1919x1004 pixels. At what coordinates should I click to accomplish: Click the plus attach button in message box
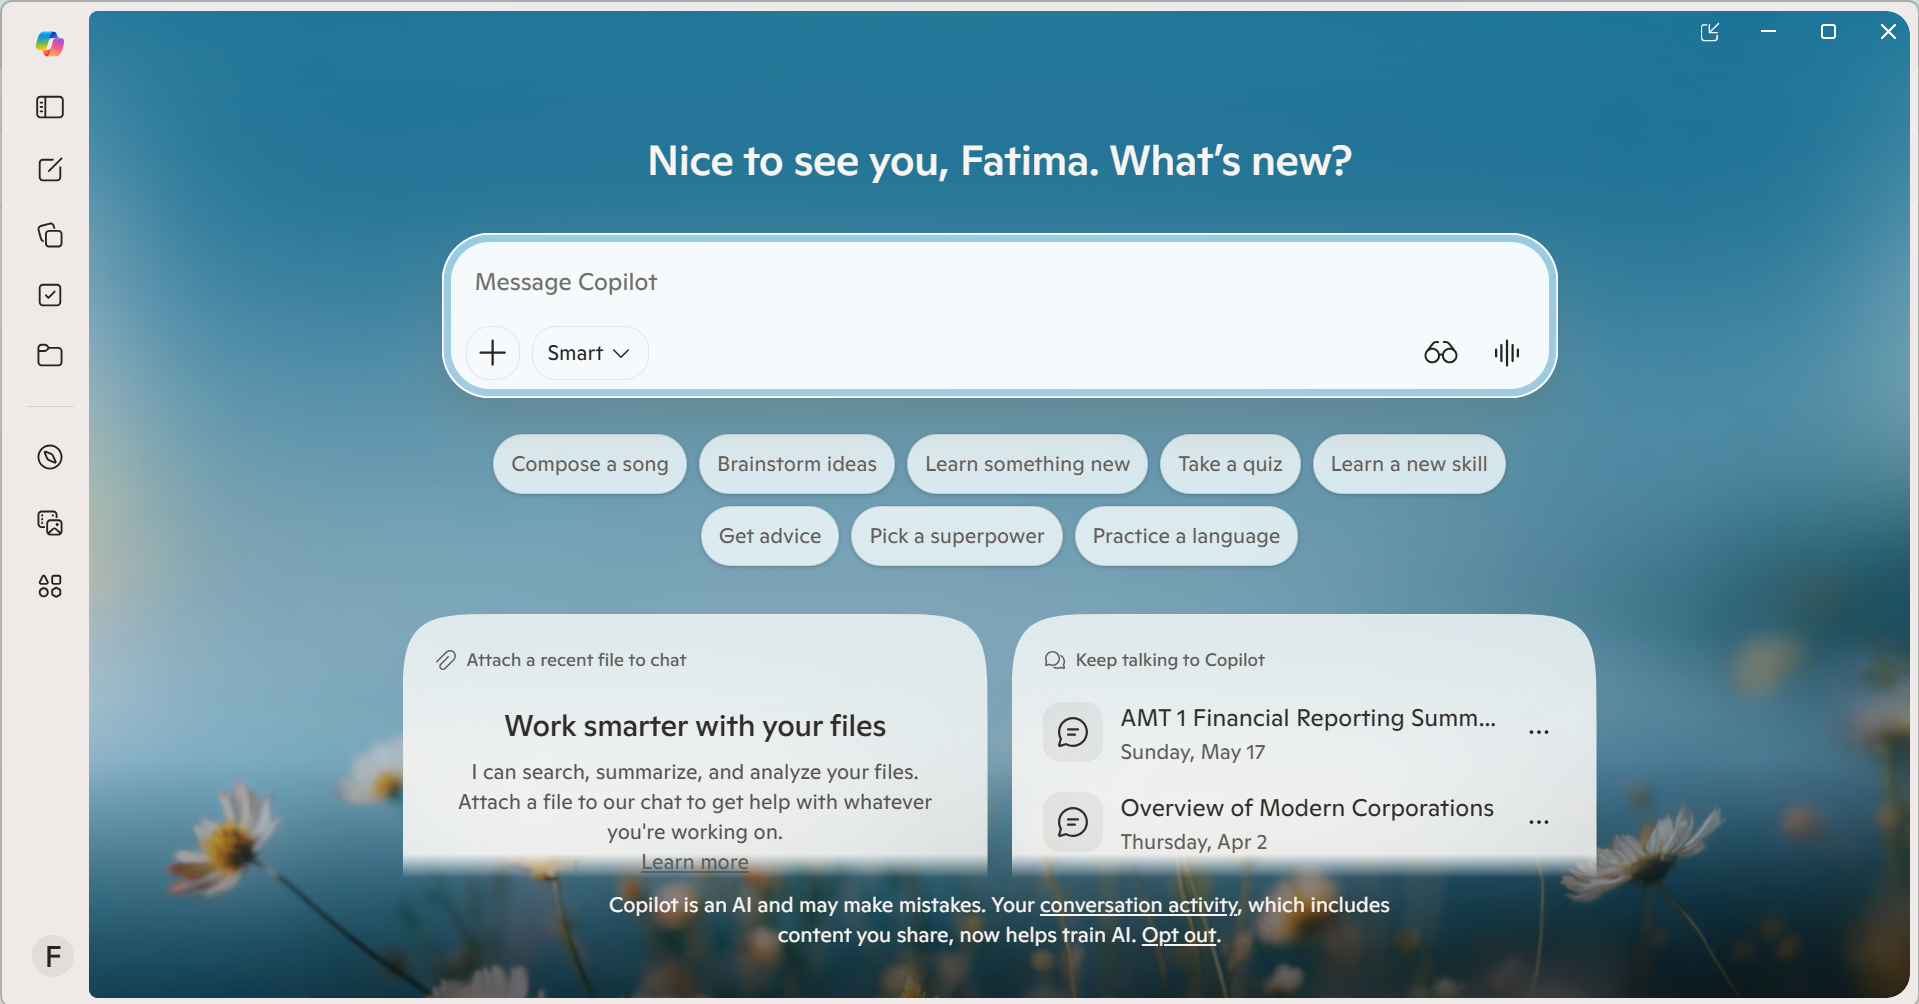coord(493,353)
